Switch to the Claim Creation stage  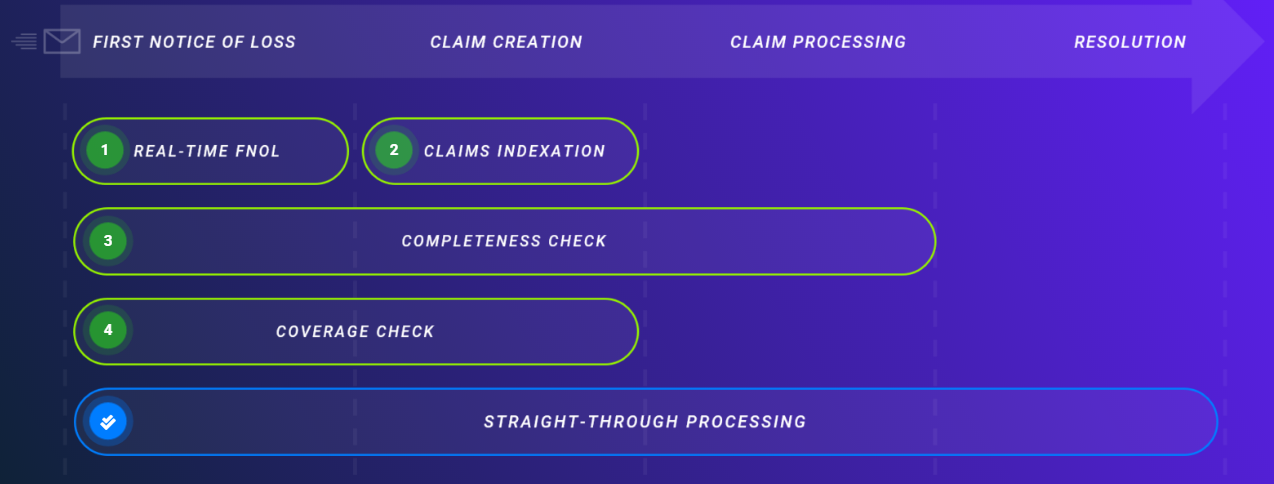click(506, 42)
